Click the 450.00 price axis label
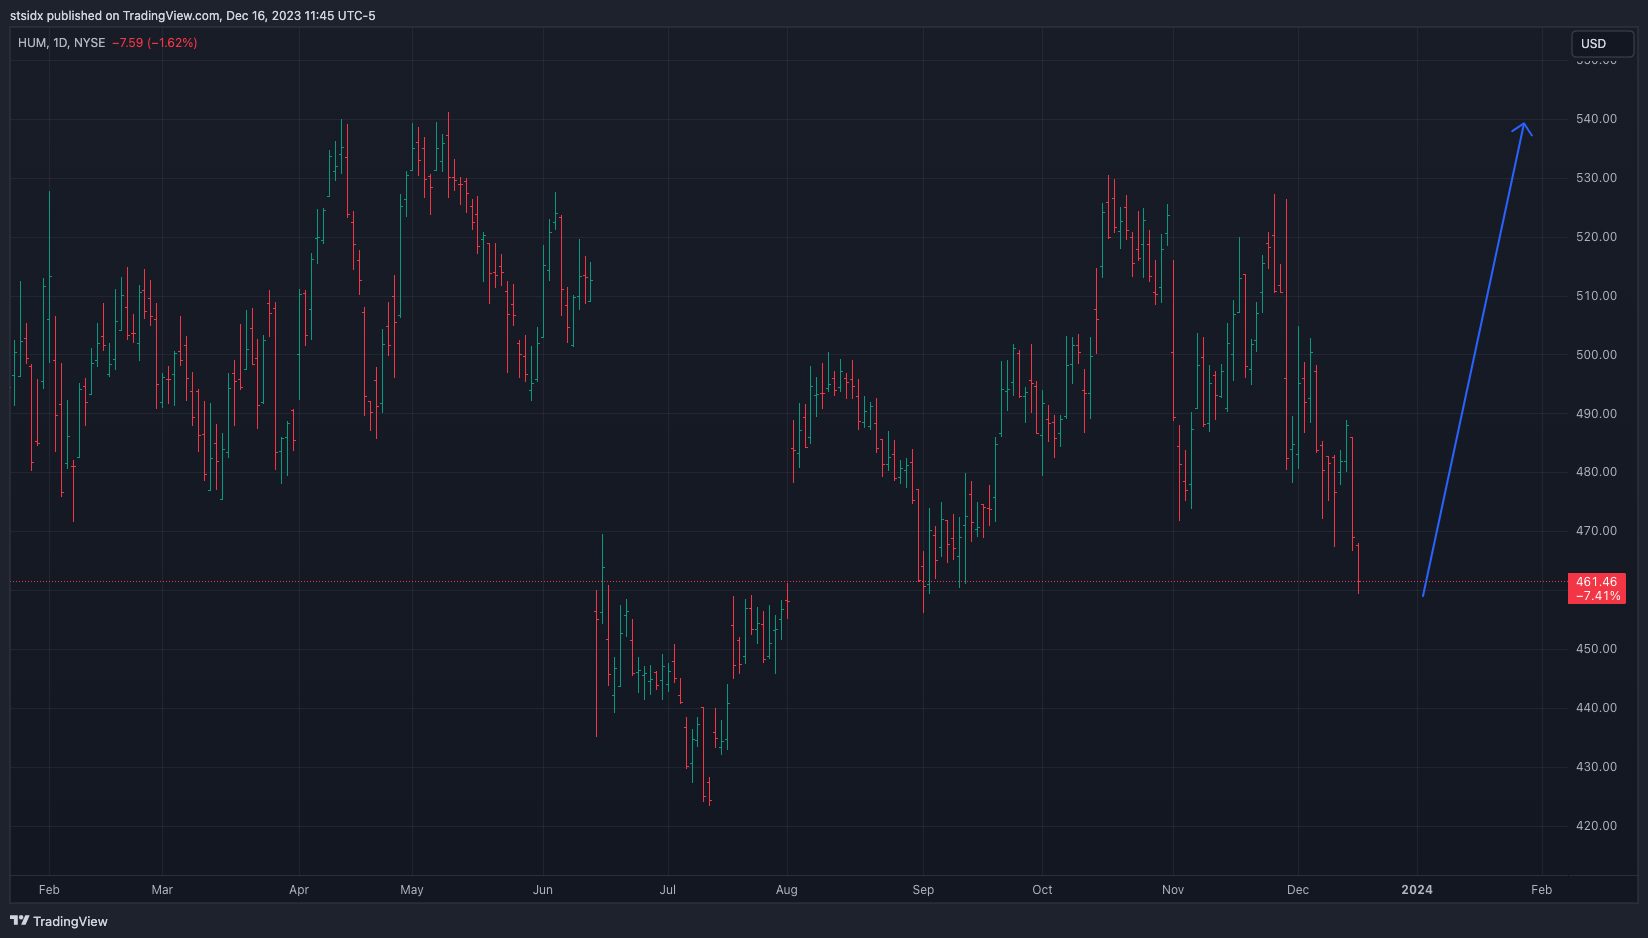This screenshot has height=938, width=1648. (x=1596, y=649)
